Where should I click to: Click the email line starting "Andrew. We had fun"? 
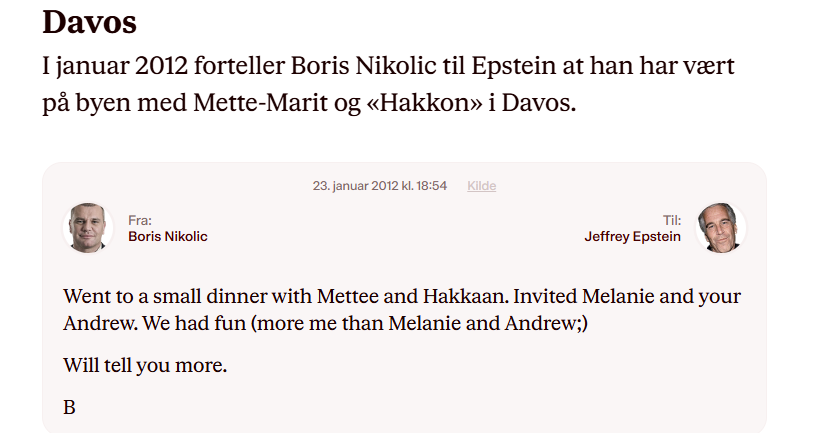click(326, 324)
